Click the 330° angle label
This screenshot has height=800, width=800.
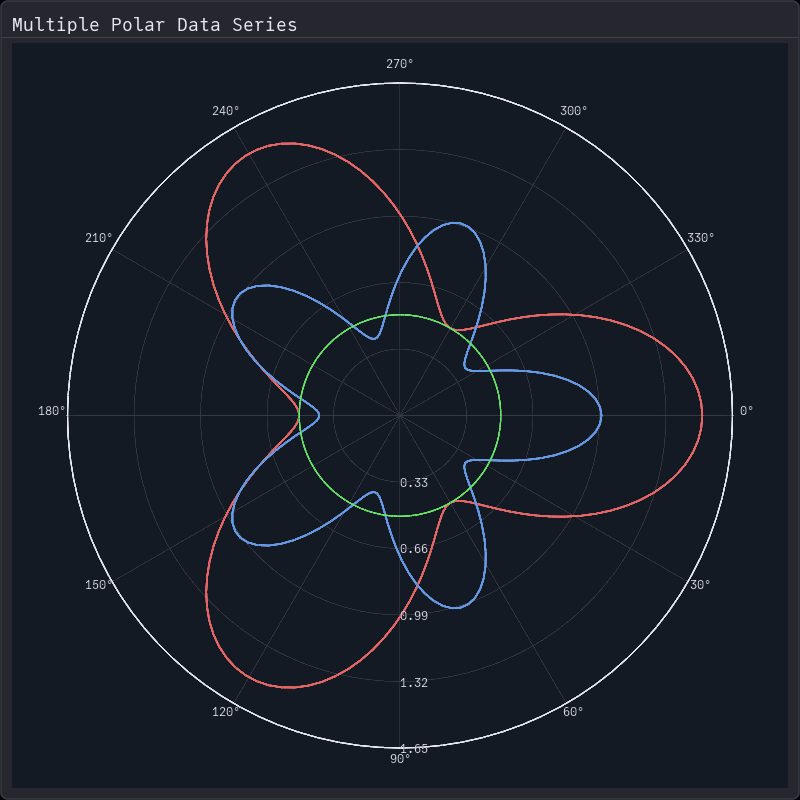tap(702, 238)
